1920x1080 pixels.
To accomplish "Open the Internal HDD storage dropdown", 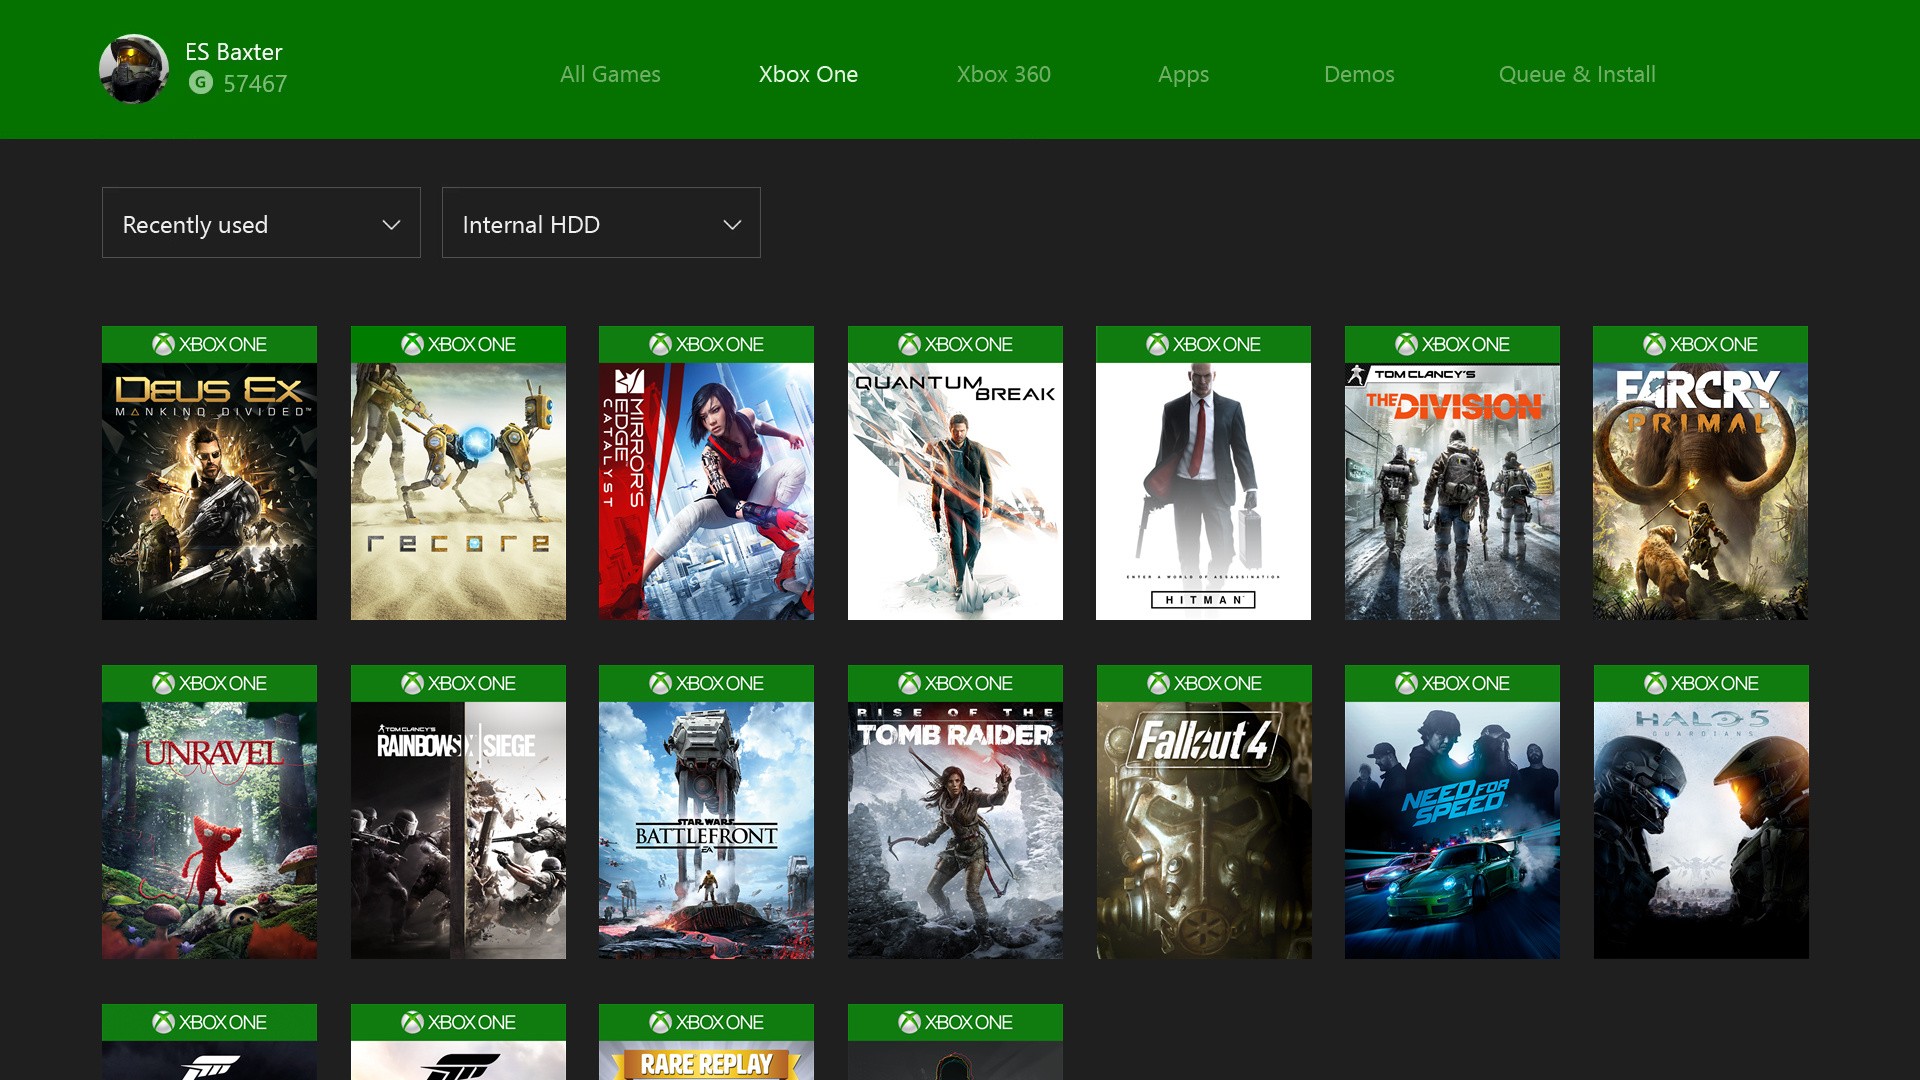I will pyautogui.click(x=600, y=222).
